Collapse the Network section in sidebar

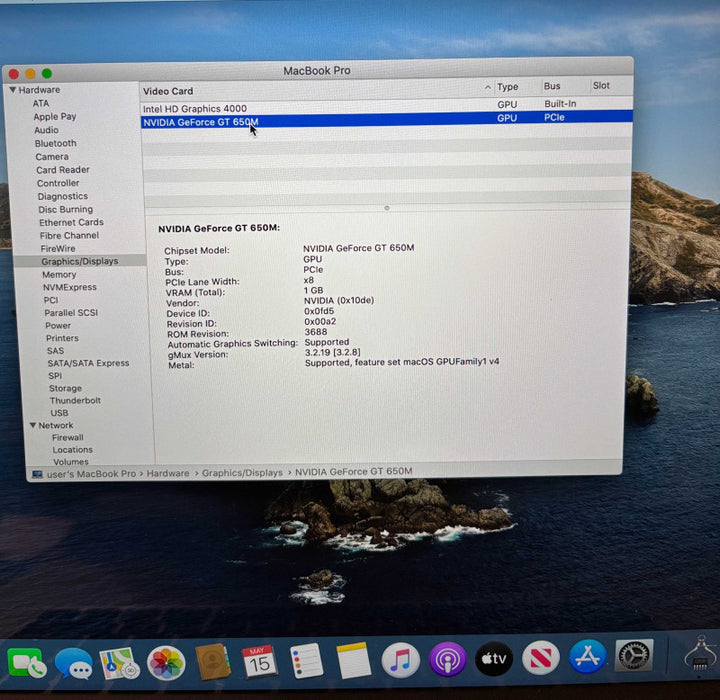coord(33,425)
